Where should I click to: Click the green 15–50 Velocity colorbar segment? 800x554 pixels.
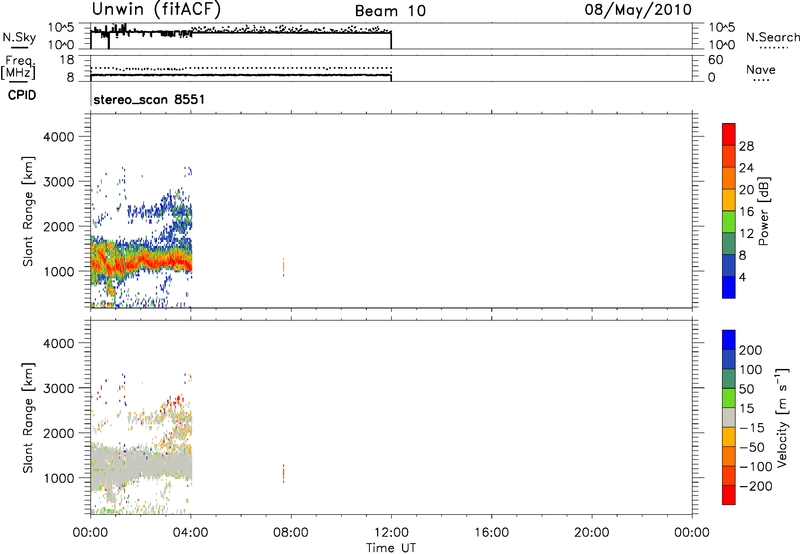point(729,398)
